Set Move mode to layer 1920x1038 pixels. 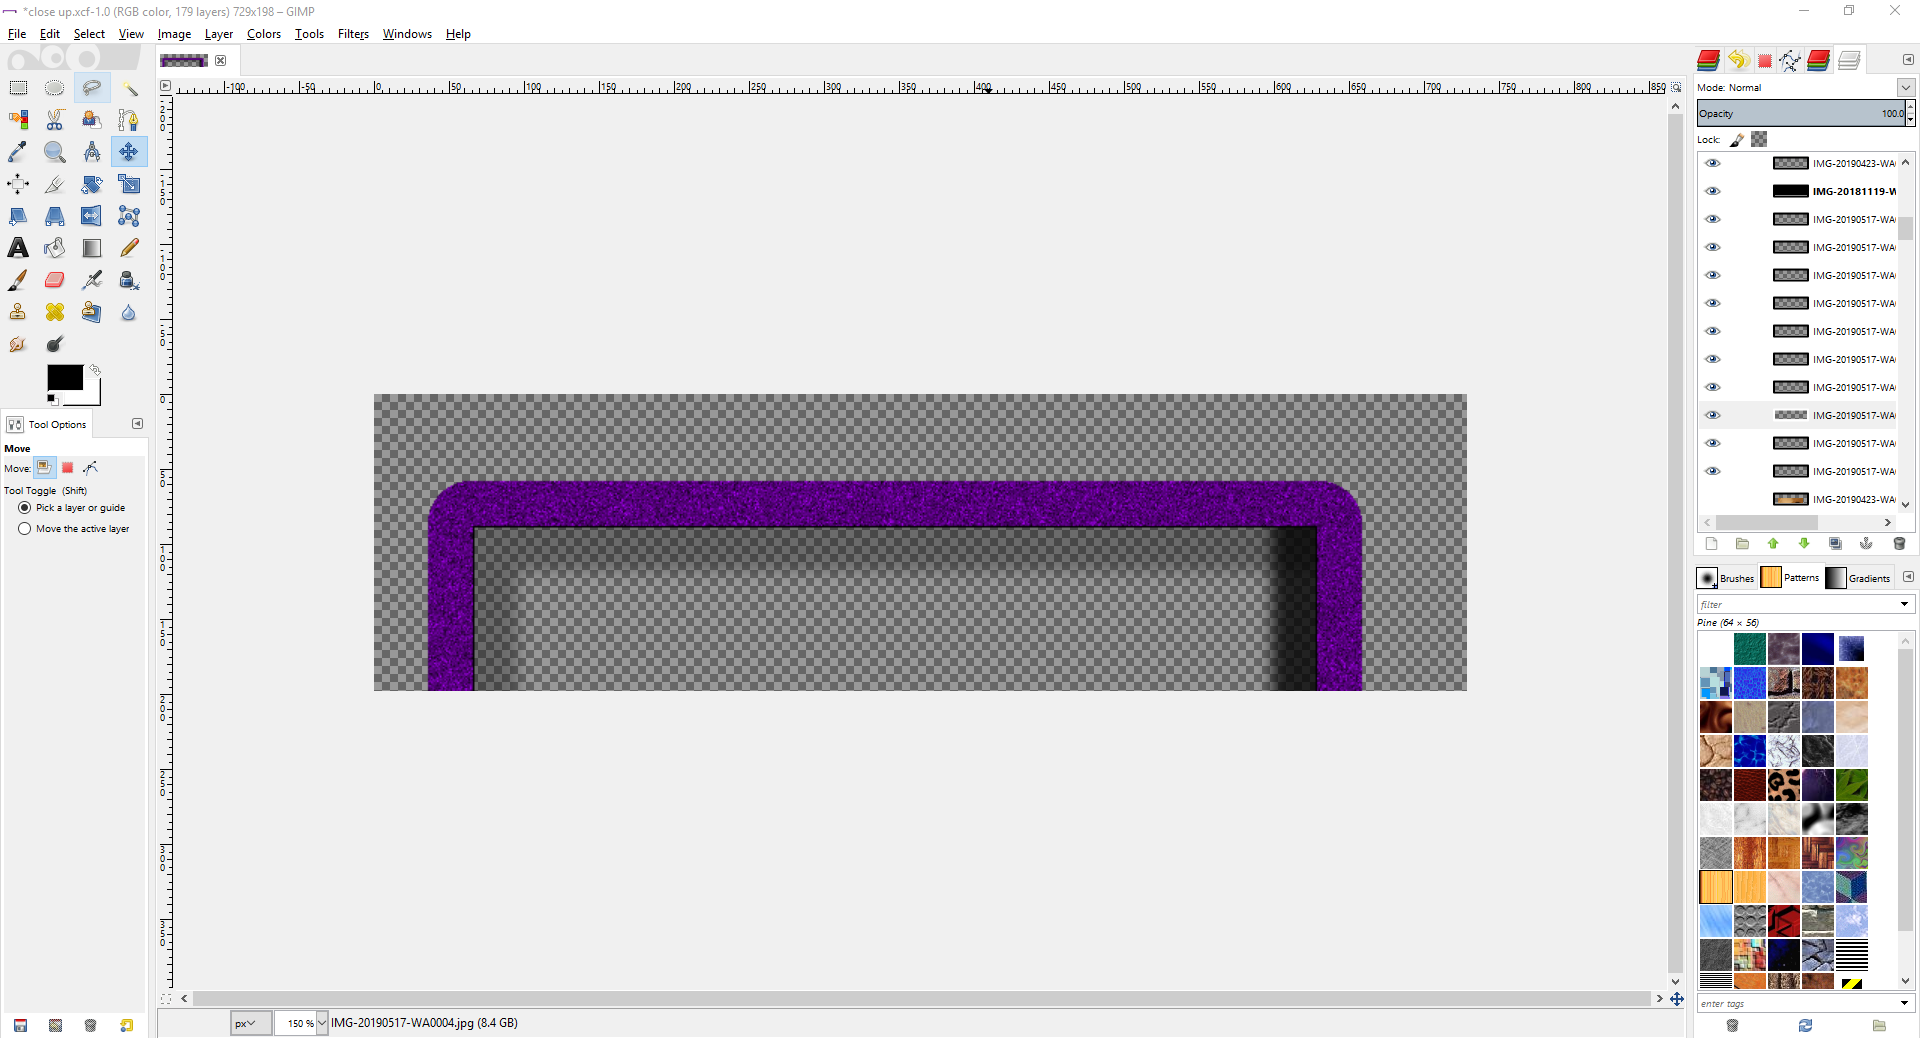coord(44,468)
